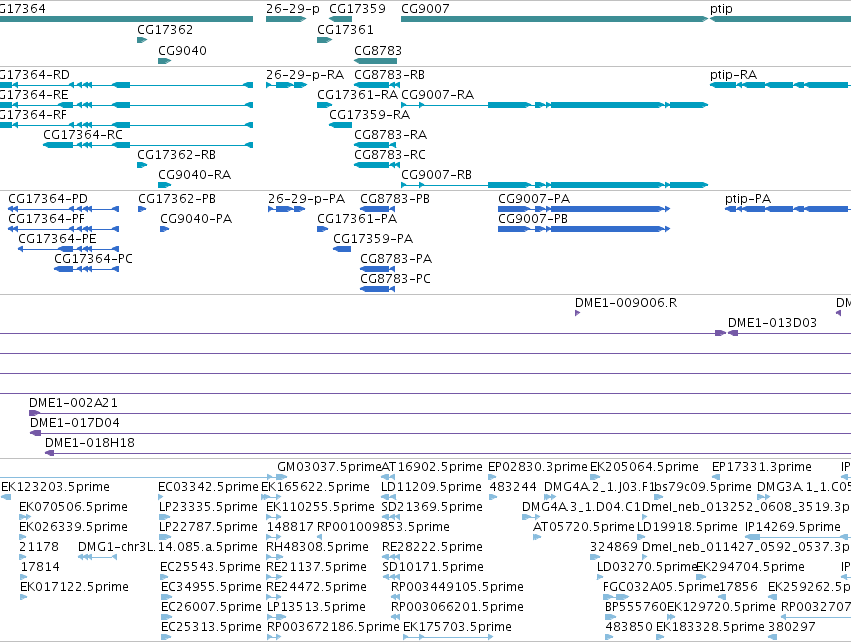
Task: Select protein CG17364-PC
Action: 86,269
